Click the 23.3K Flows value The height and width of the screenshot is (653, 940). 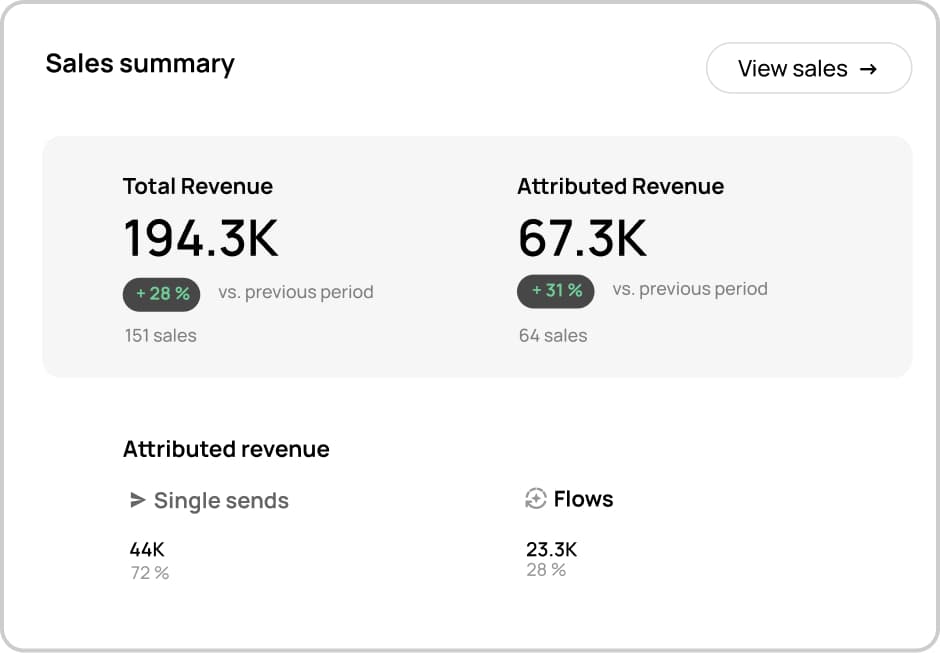coord(551,549)
